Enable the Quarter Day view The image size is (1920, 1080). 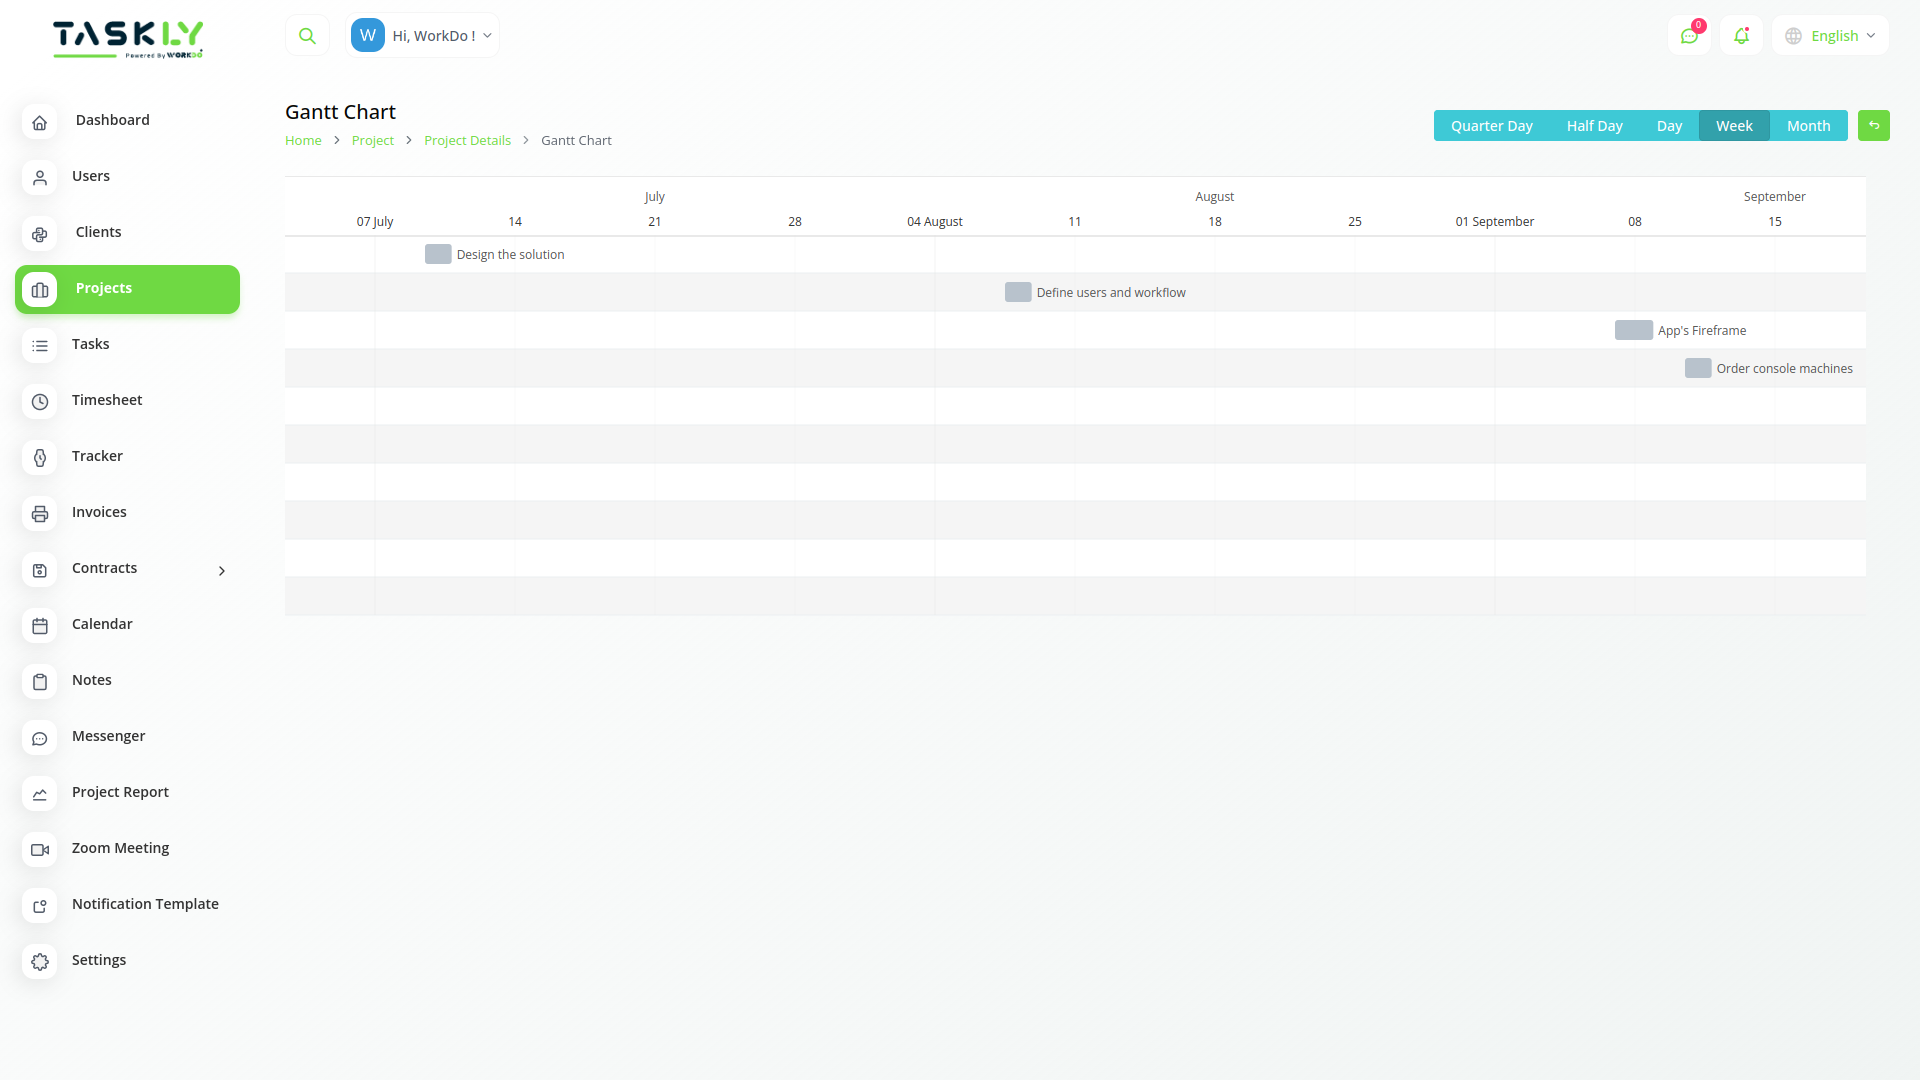tap(1491, 125)
